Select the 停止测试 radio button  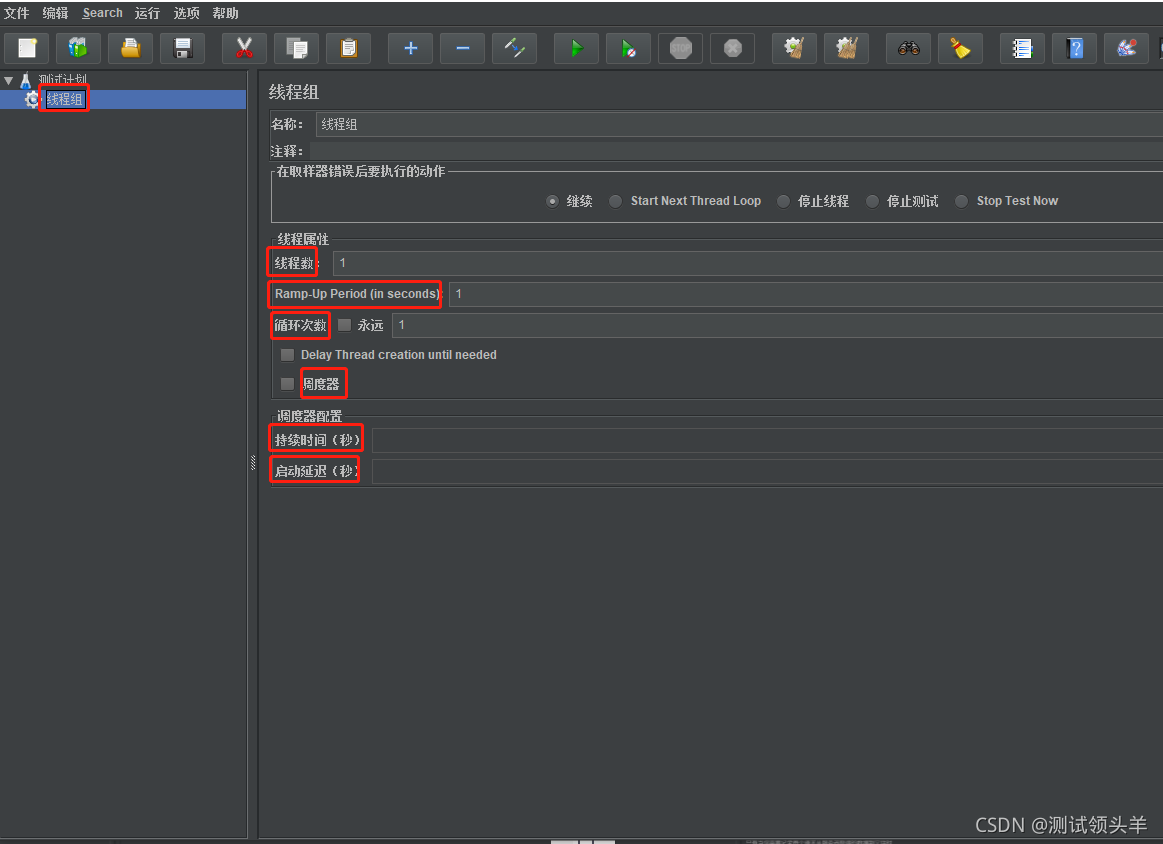point(872,201)
